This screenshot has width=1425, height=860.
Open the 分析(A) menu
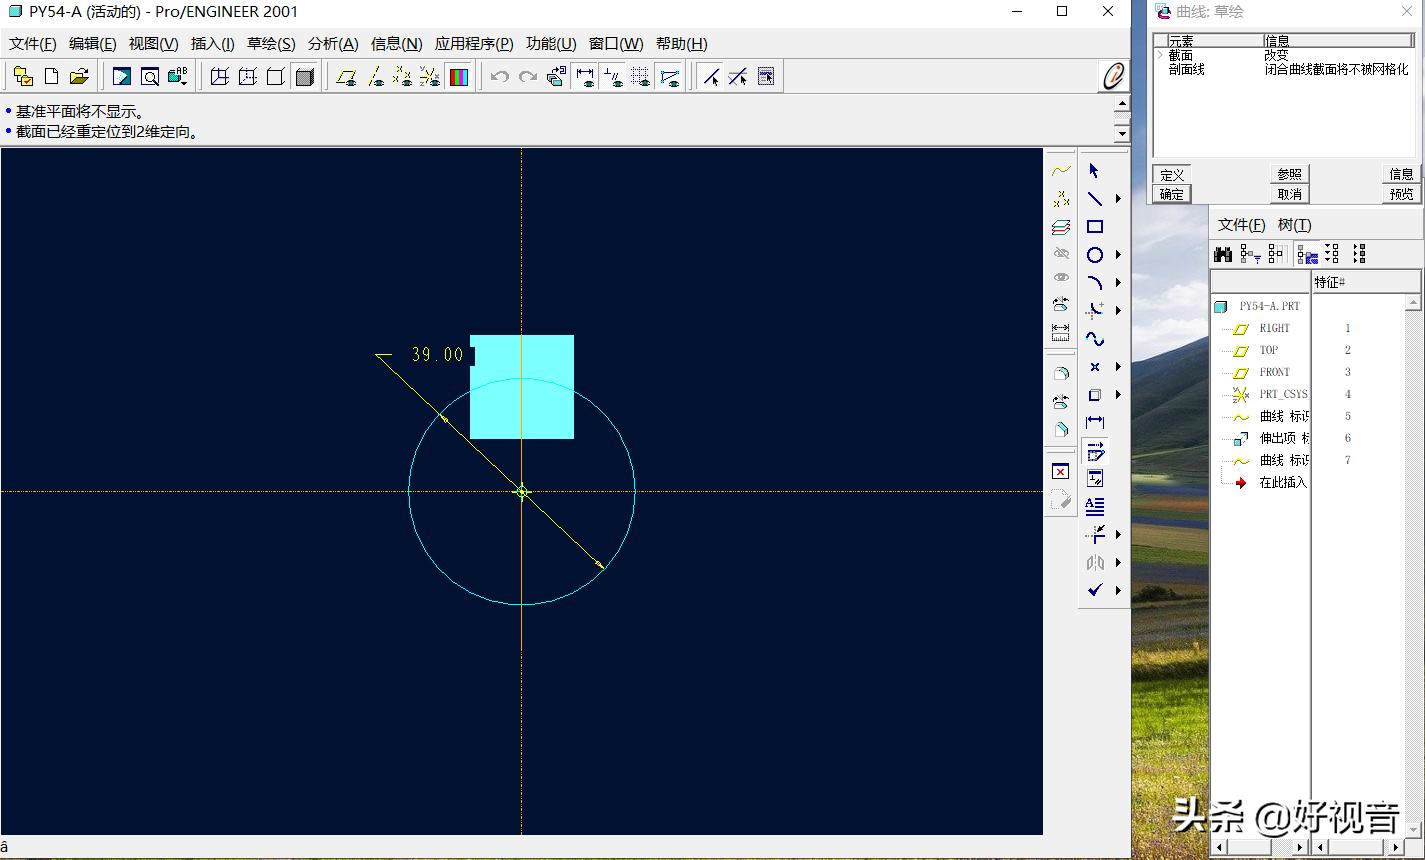pos(333,44)
